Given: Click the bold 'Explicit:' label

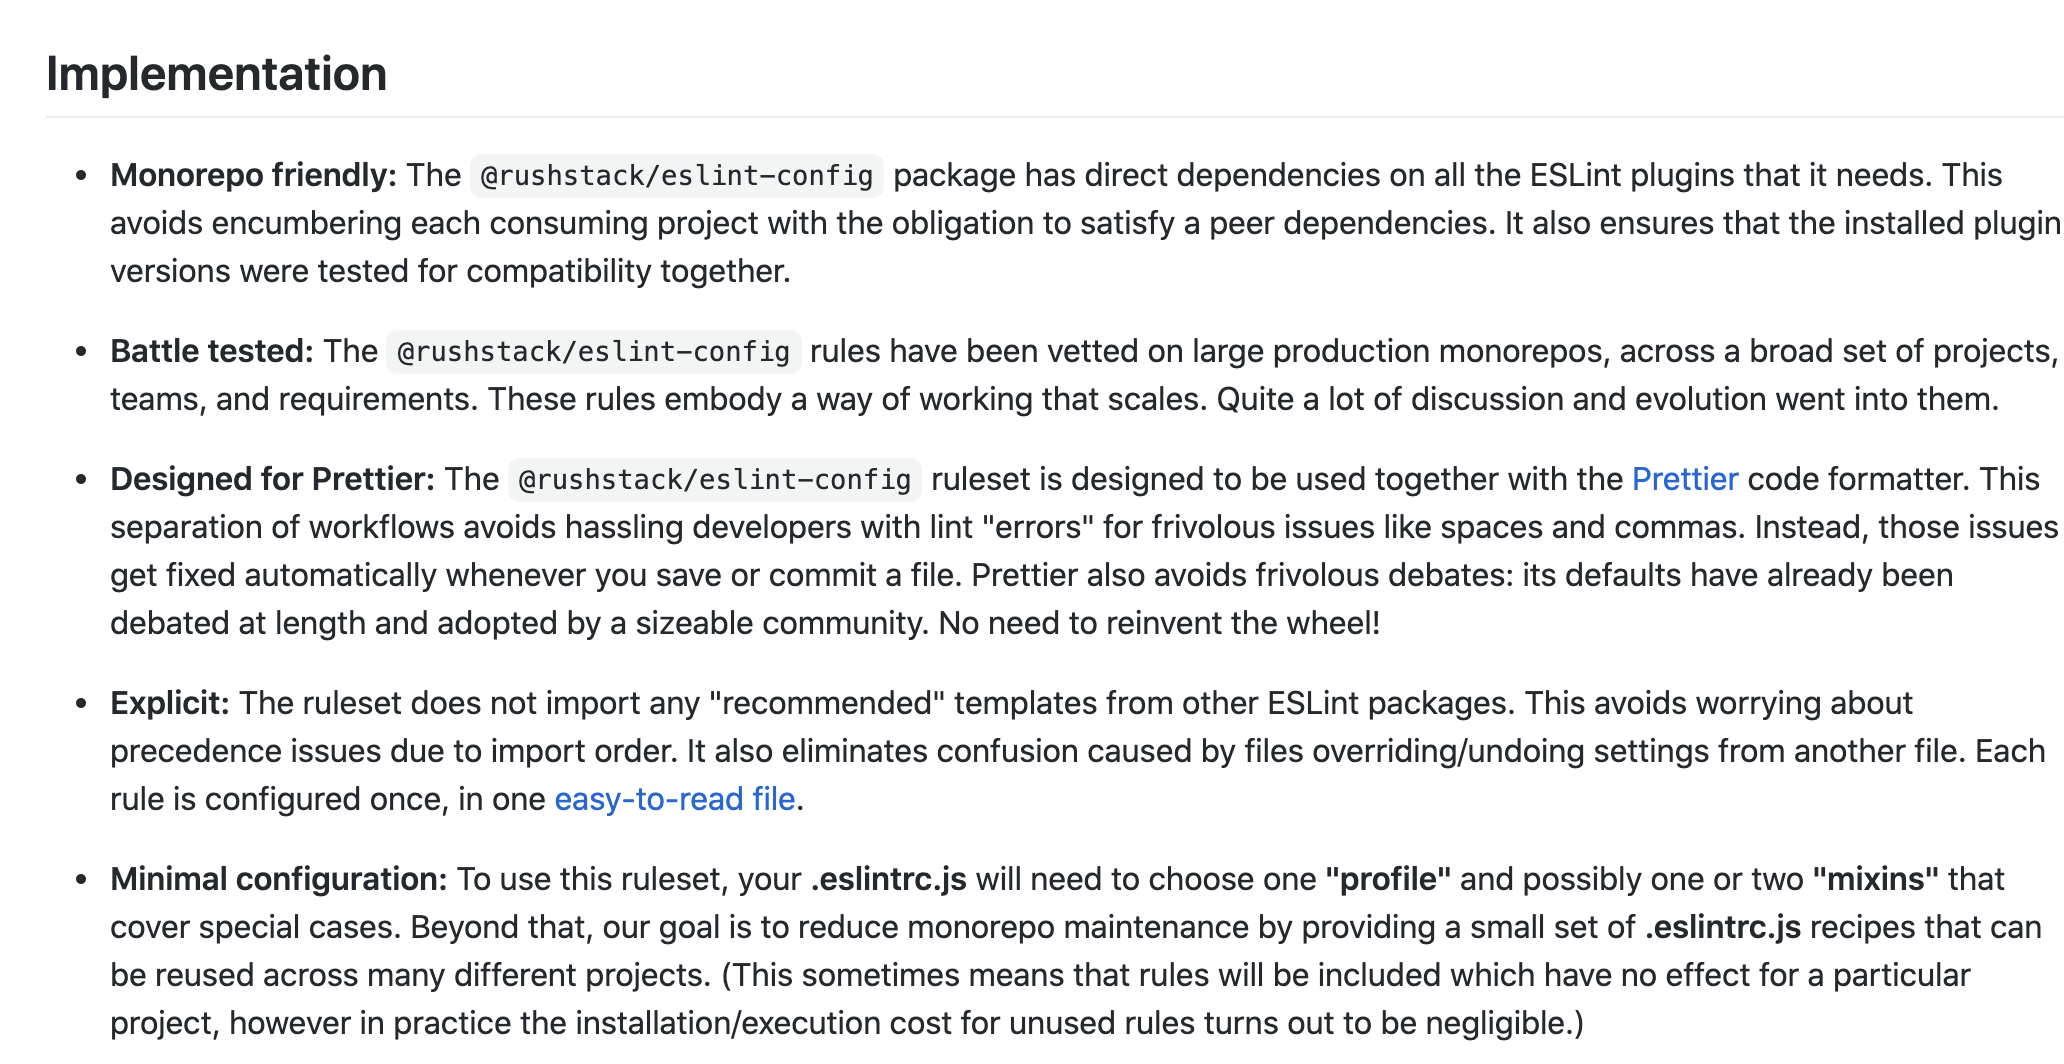Looking at the screenshot, I should click(x=170, y=703).
